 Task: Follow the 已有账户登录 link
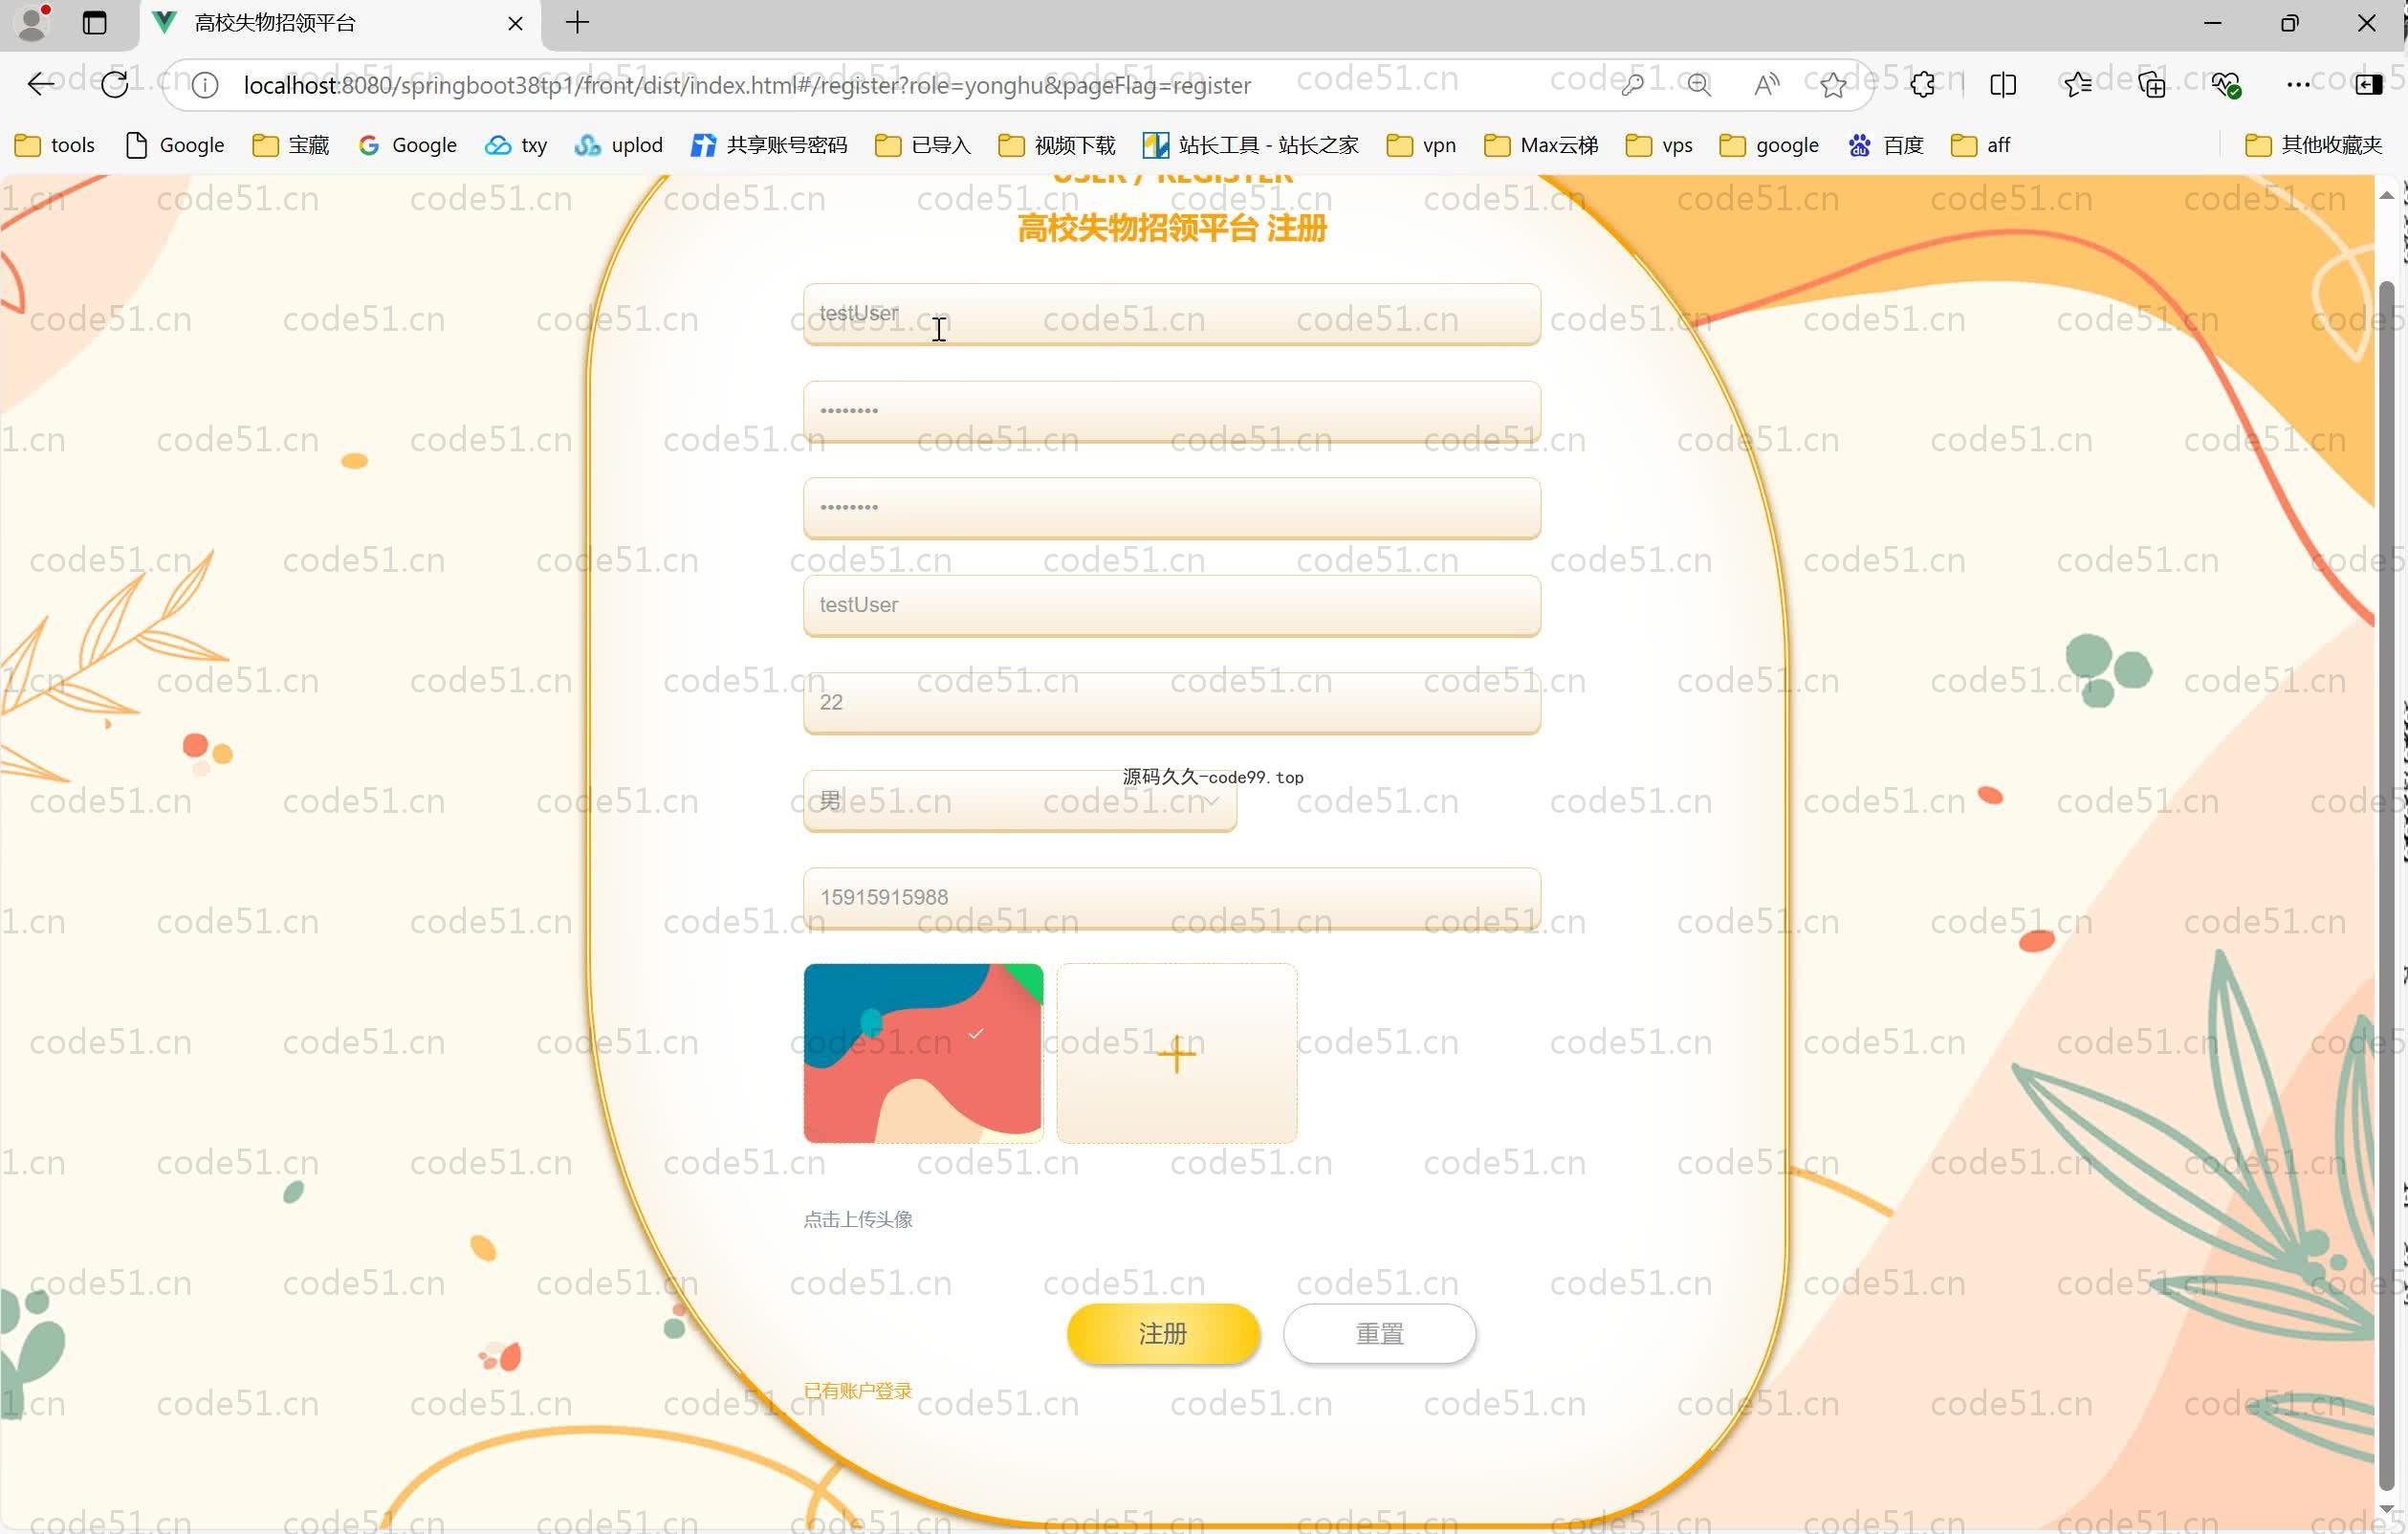857,1390
